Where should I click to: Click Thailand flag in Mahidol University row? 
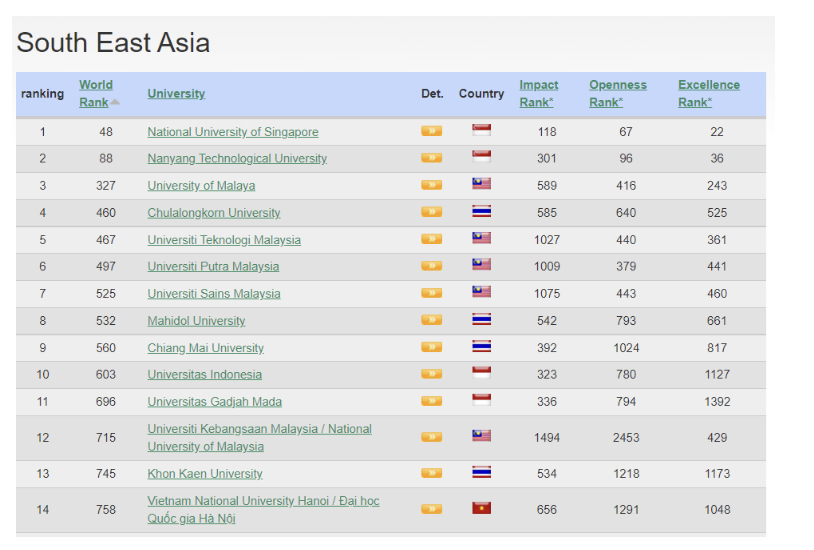click(481, 319)
